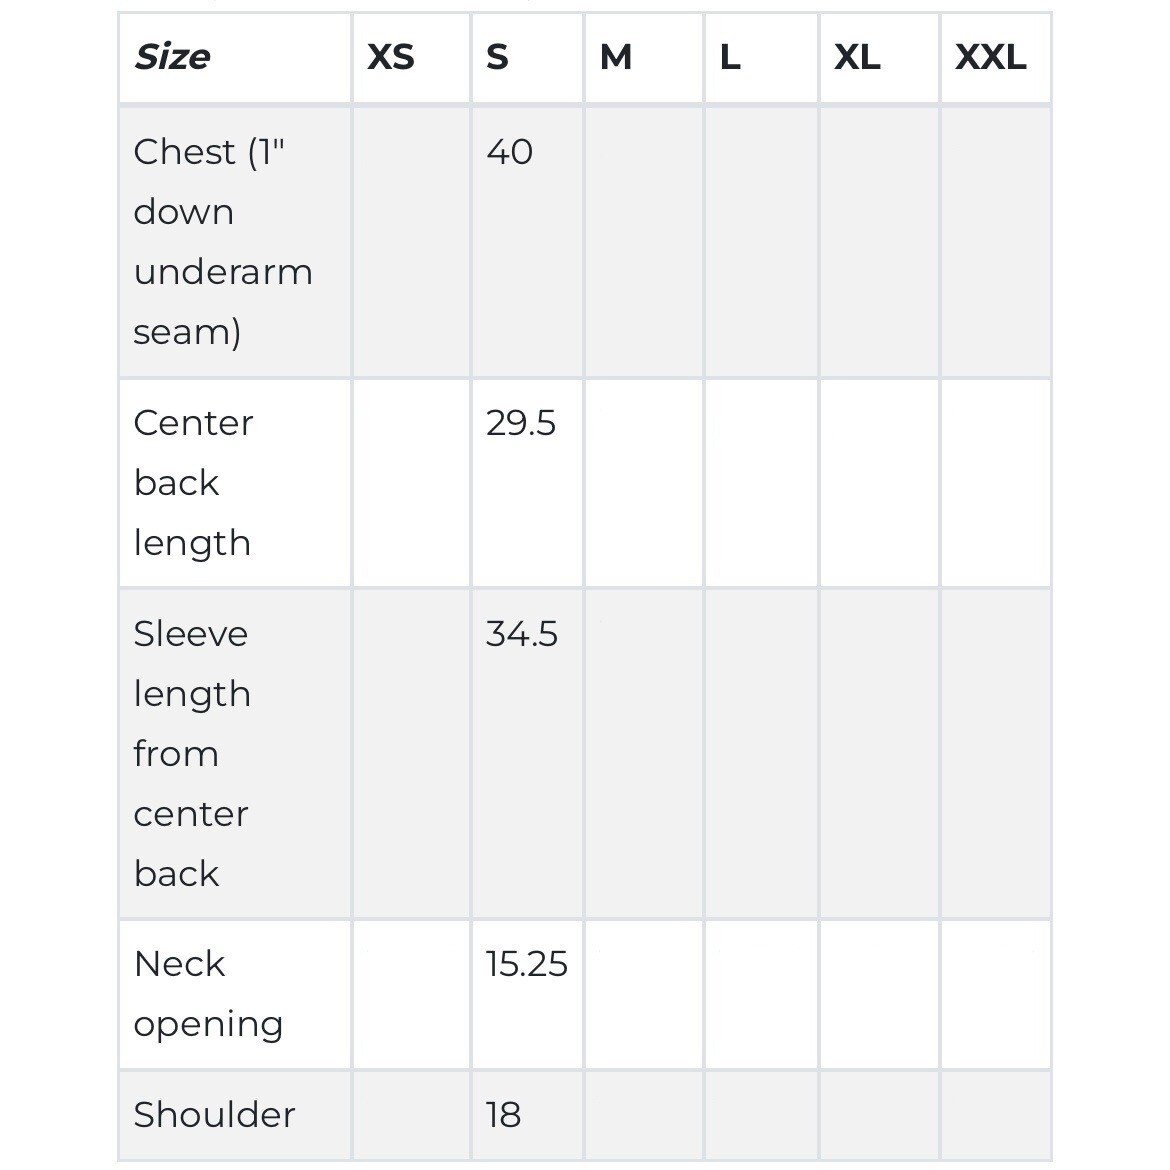This screenshot has width=1170, height=1170.
Task: Select the XL size column header
Action: (x=857, y=57)
